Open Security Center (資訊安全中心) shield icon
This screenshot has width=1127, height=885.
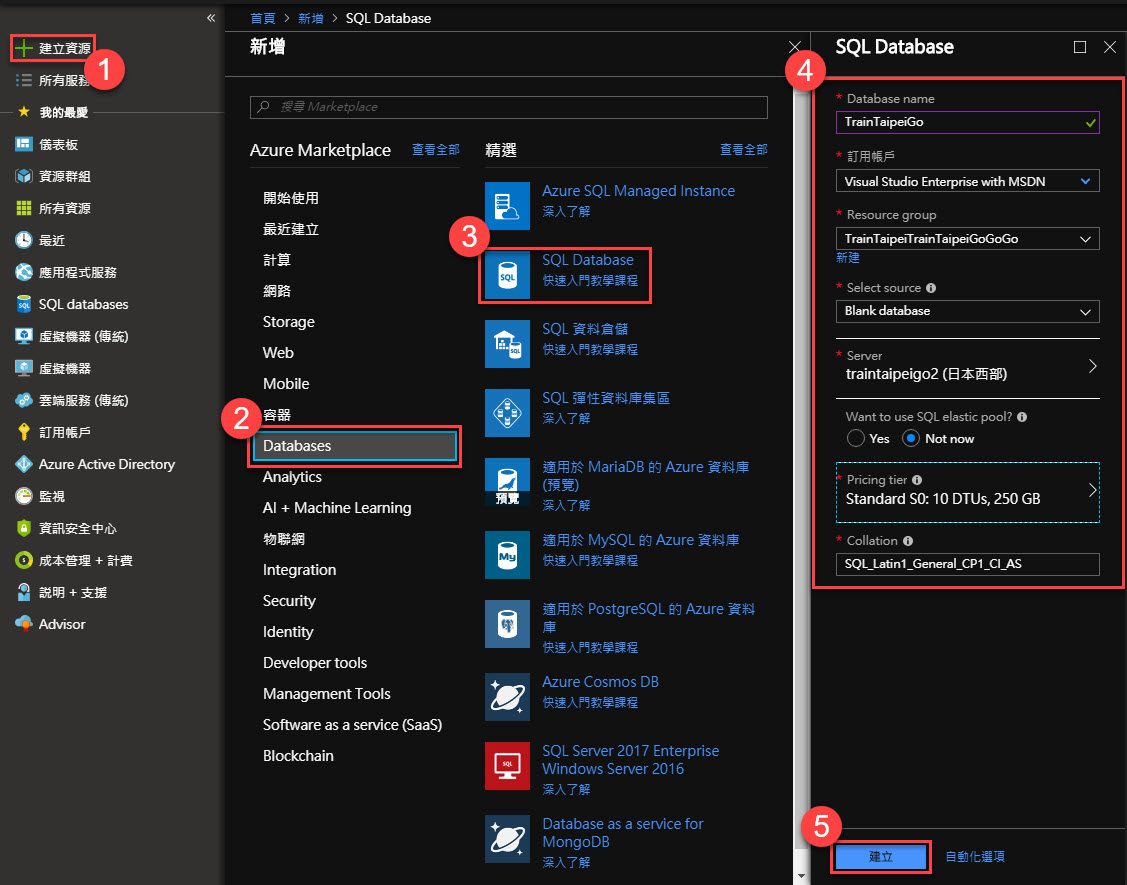tap(24, 528)
